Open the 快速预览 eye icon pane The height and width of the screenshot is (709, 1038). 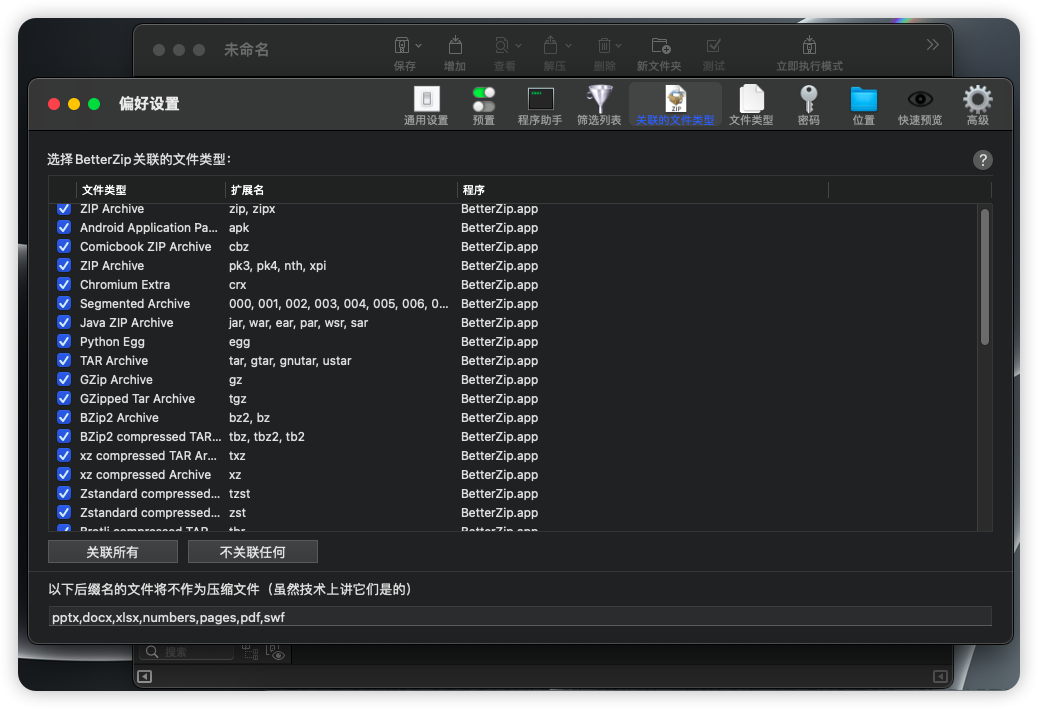pyautogui.click(x=920, y=105)
